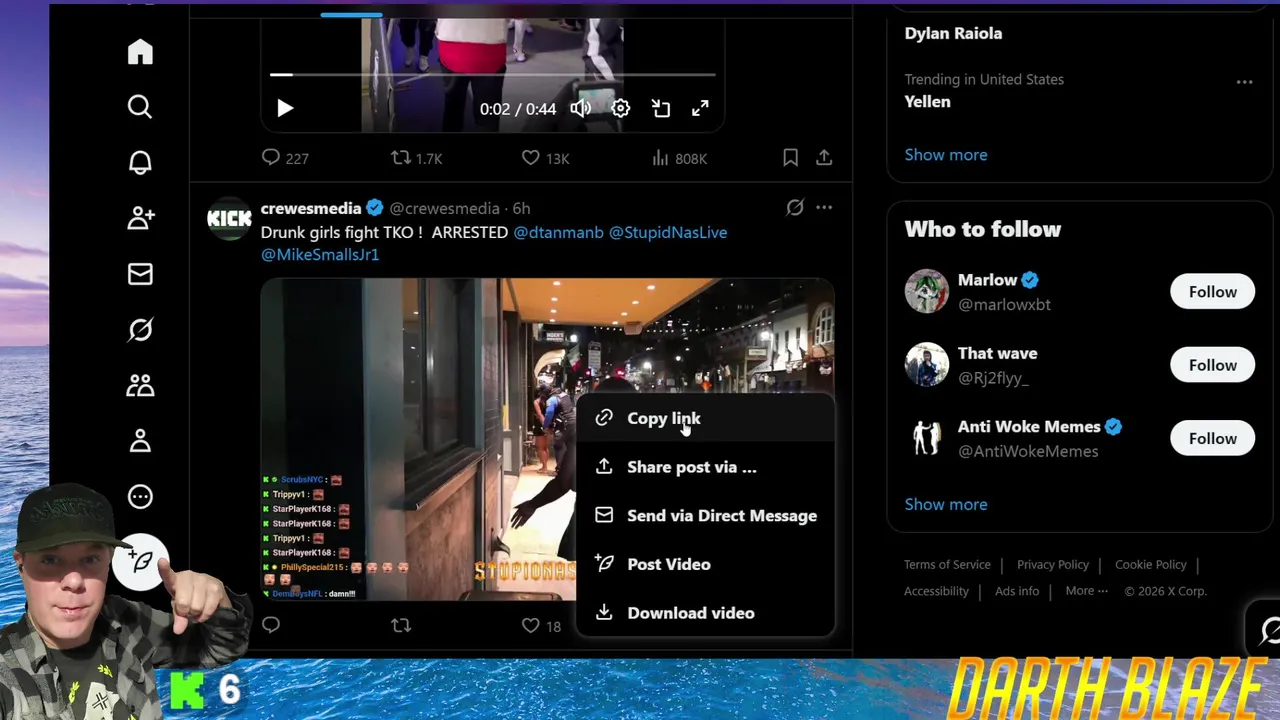The height and width of the screenshot is (720, 1280).
Task: Open crewesmedia display name link
Action: click(311, 208)
